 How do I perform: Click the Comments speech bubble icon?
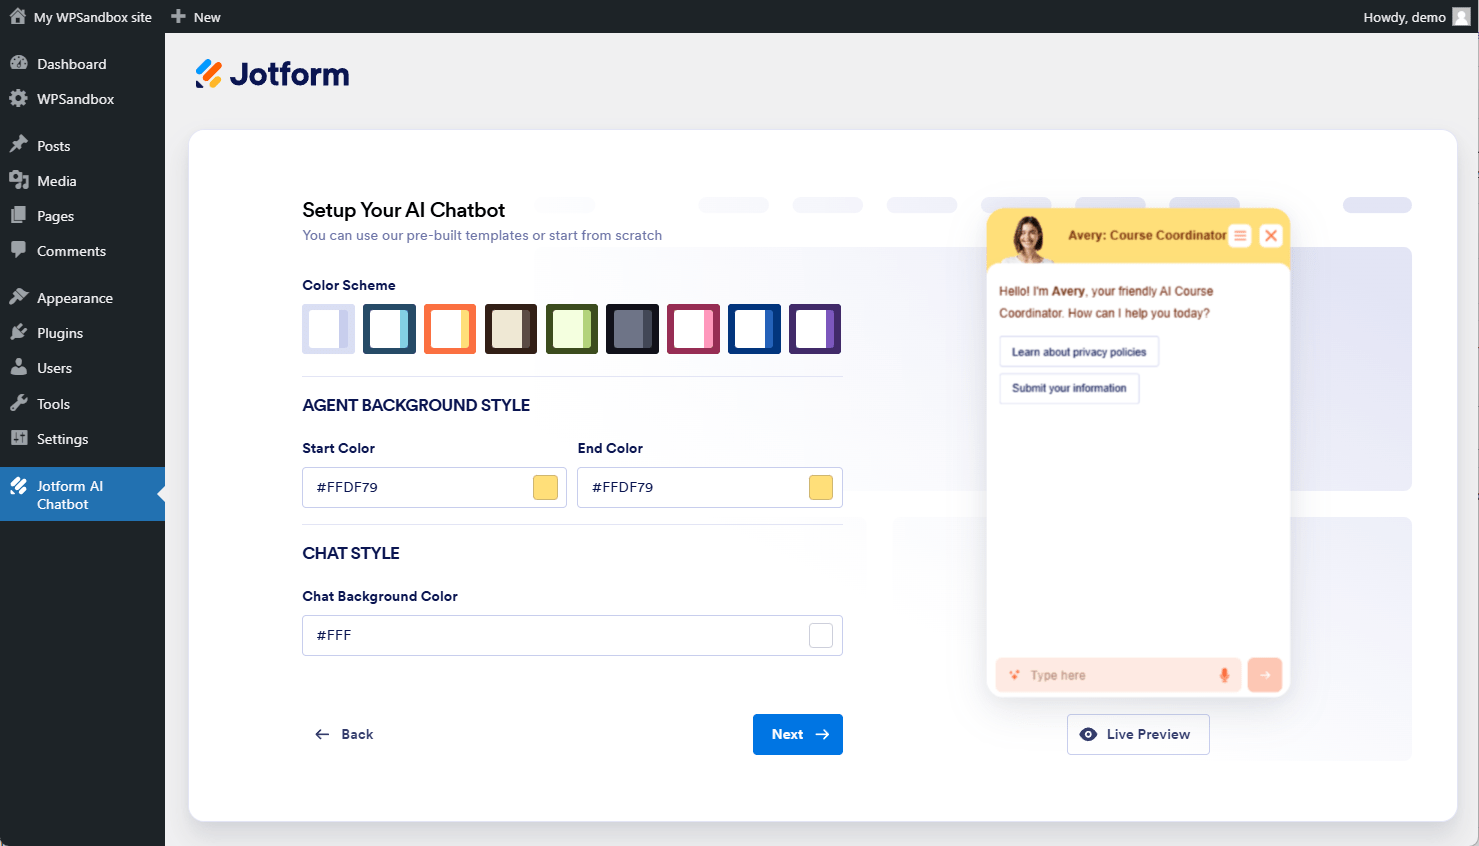click(19, 250)
